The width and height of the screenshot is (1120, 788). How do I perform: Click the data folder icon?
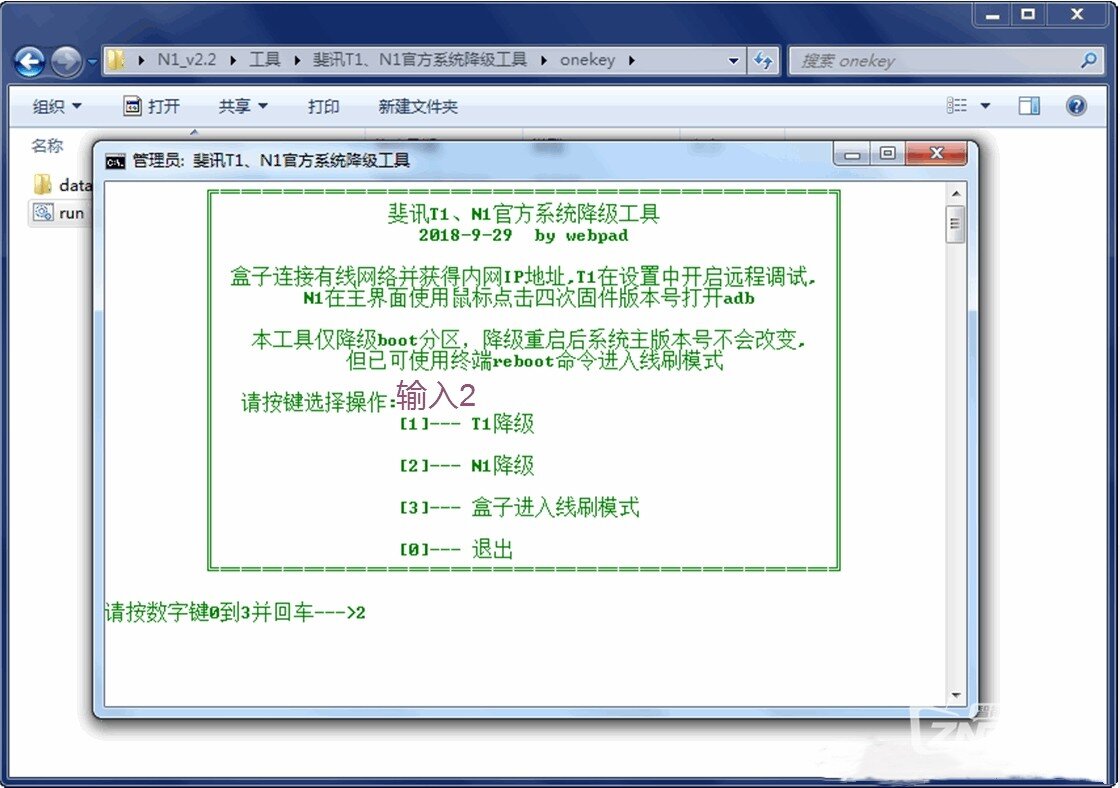pyautogui.click(x=43, y=184)
